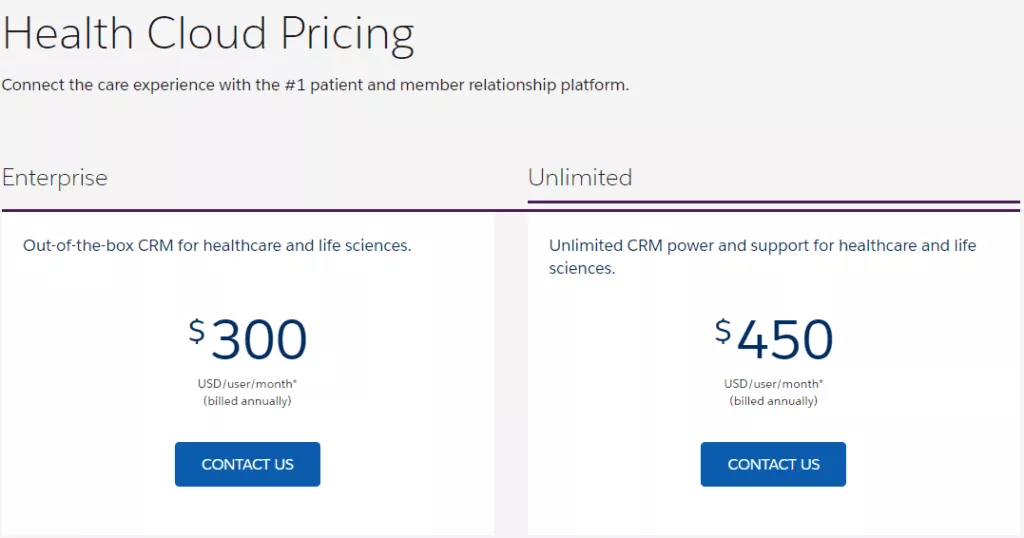Screen dimensions: 1024x538
Task: Click the dollar sign beside 450
Action: click(723, 330)
